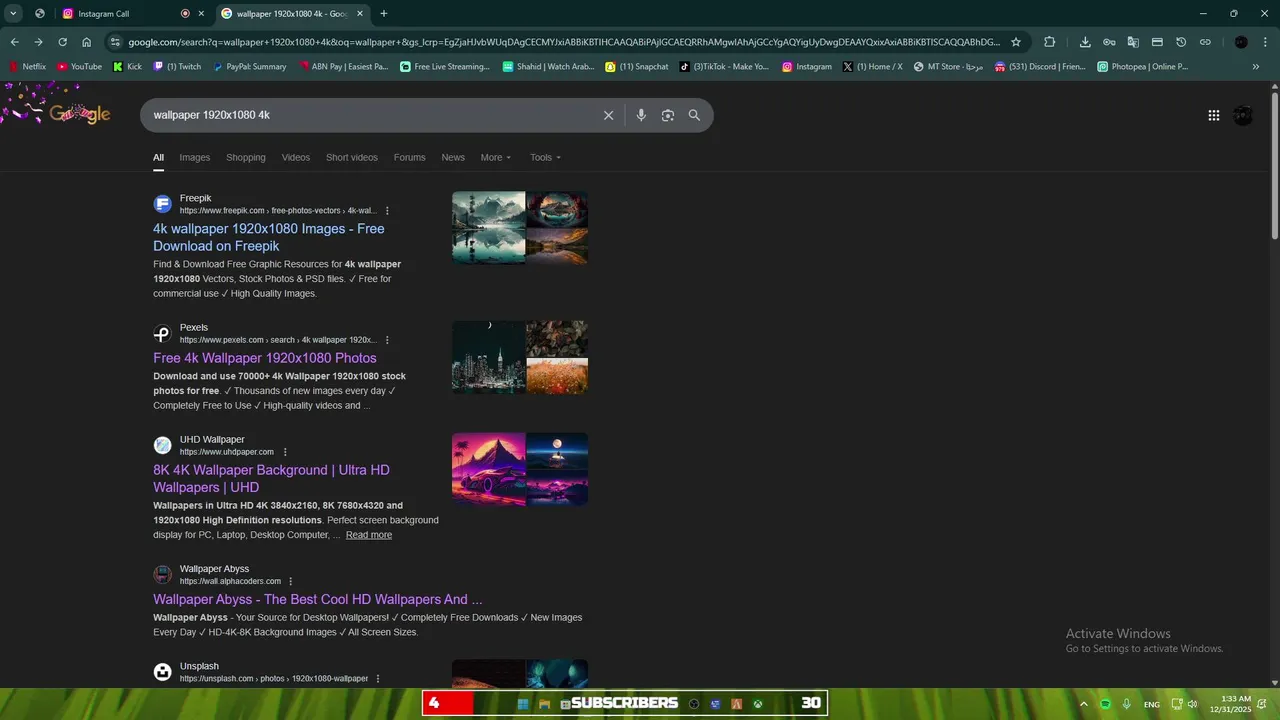
Task: Open more options for Freepik result
Action: 387,211
